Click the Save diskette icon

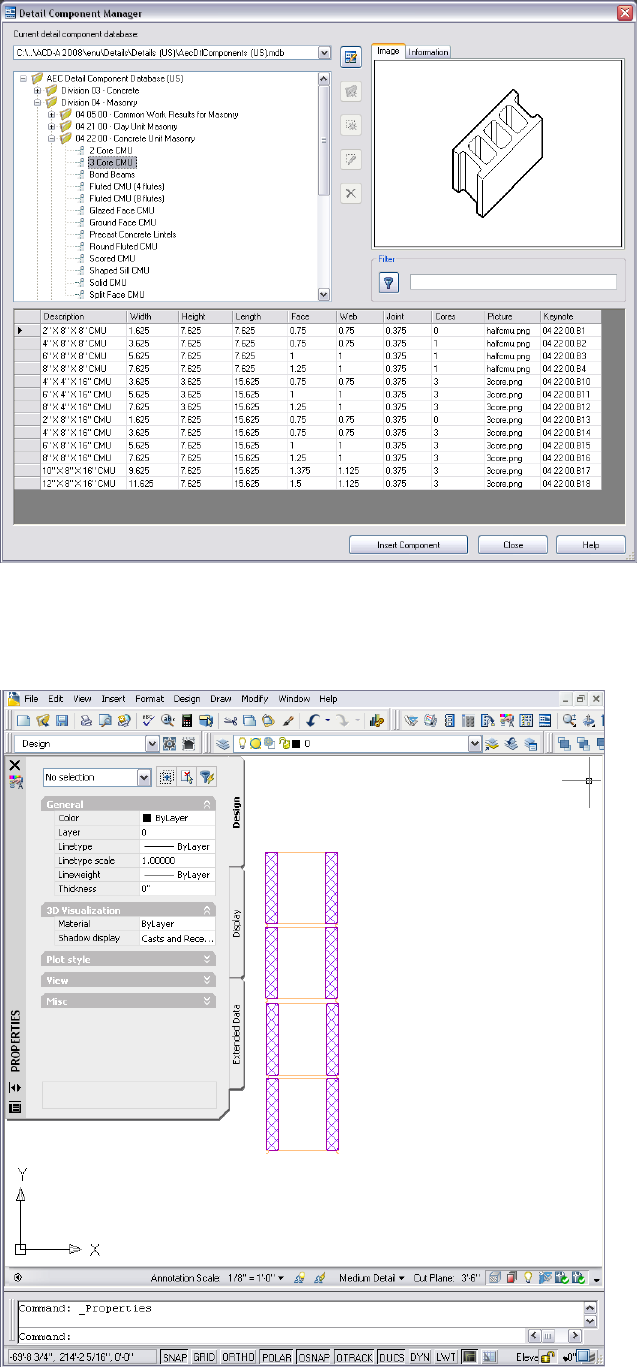pos(62,719)
